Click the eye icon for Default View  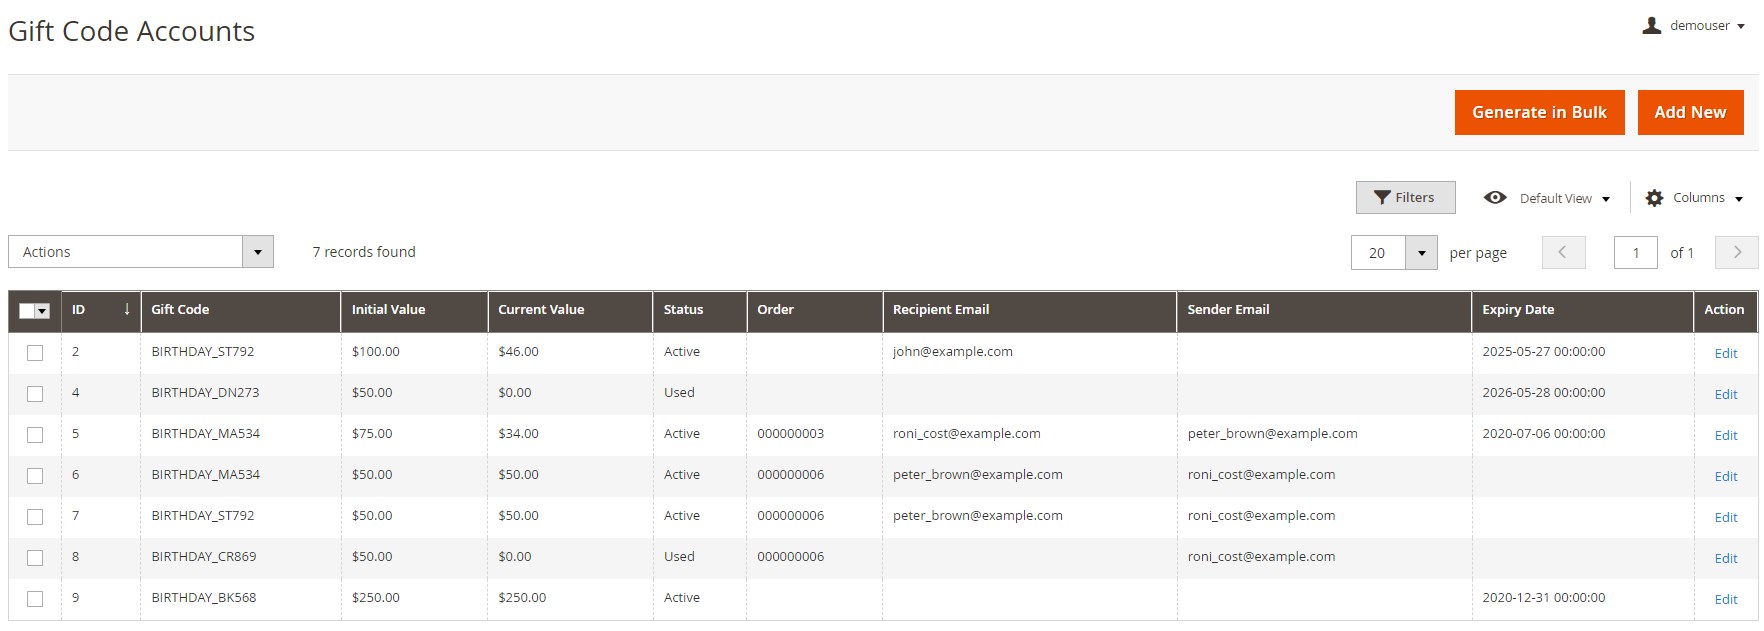[1495, 198]
